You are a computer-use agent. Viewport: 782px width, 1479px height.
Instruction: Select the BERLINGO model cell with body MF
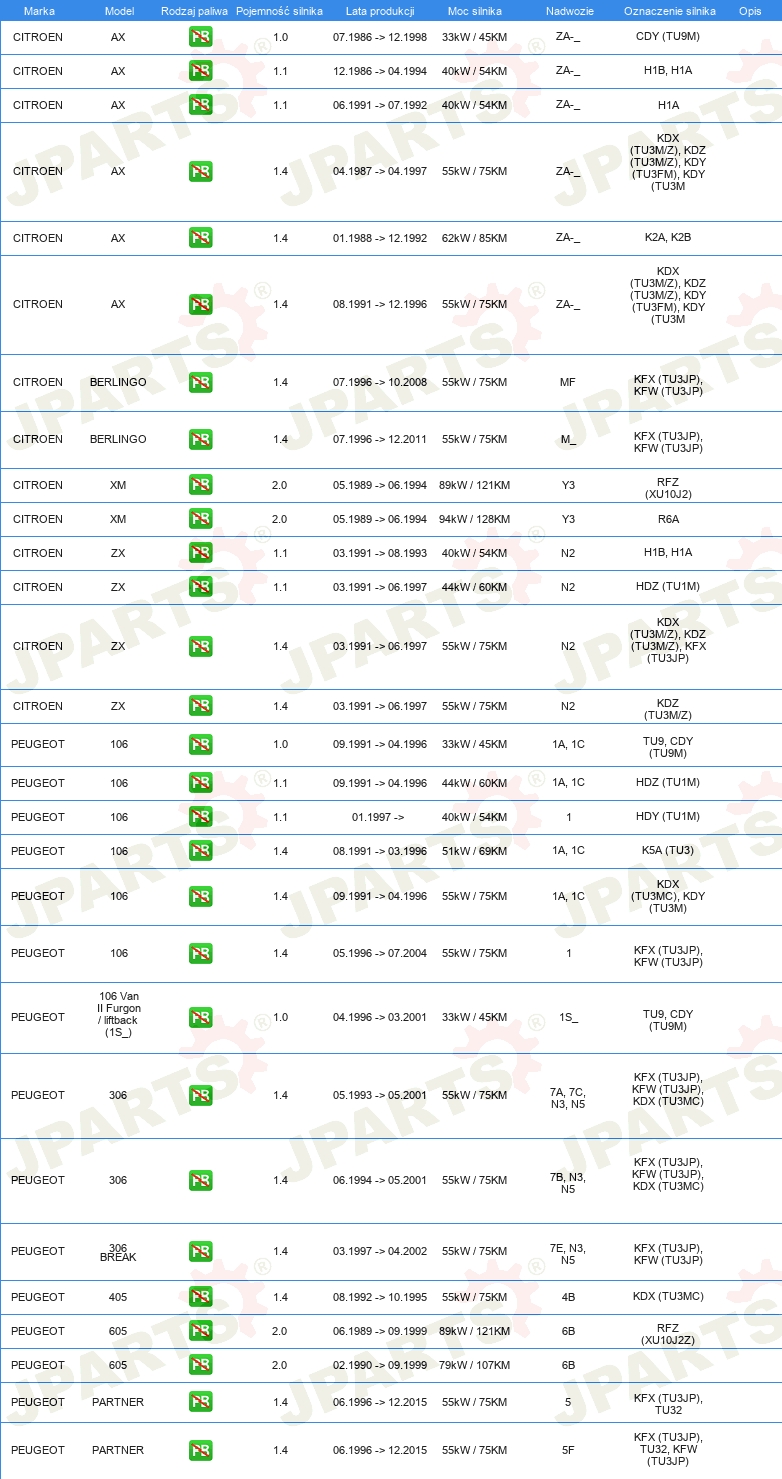tap(118, 382)
